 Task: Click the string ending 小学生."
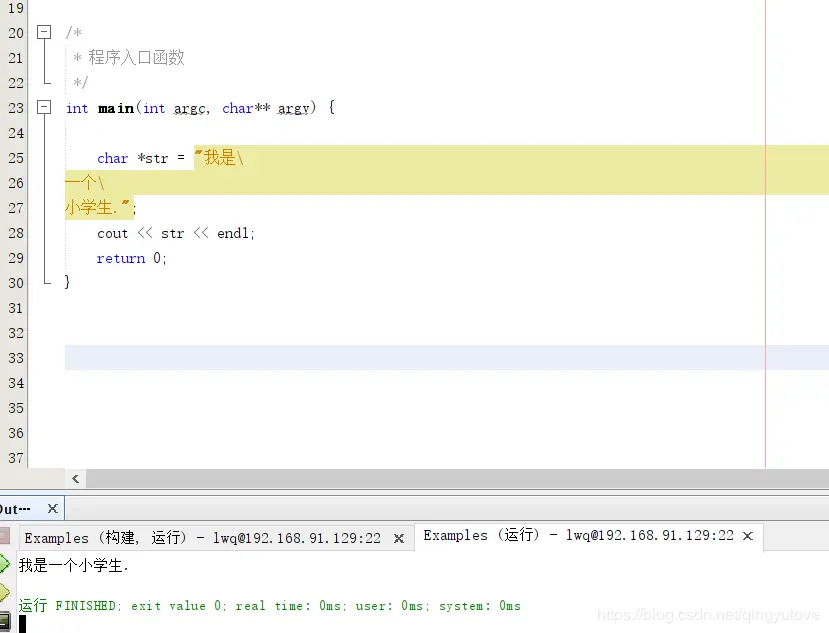tap(98, 207)
